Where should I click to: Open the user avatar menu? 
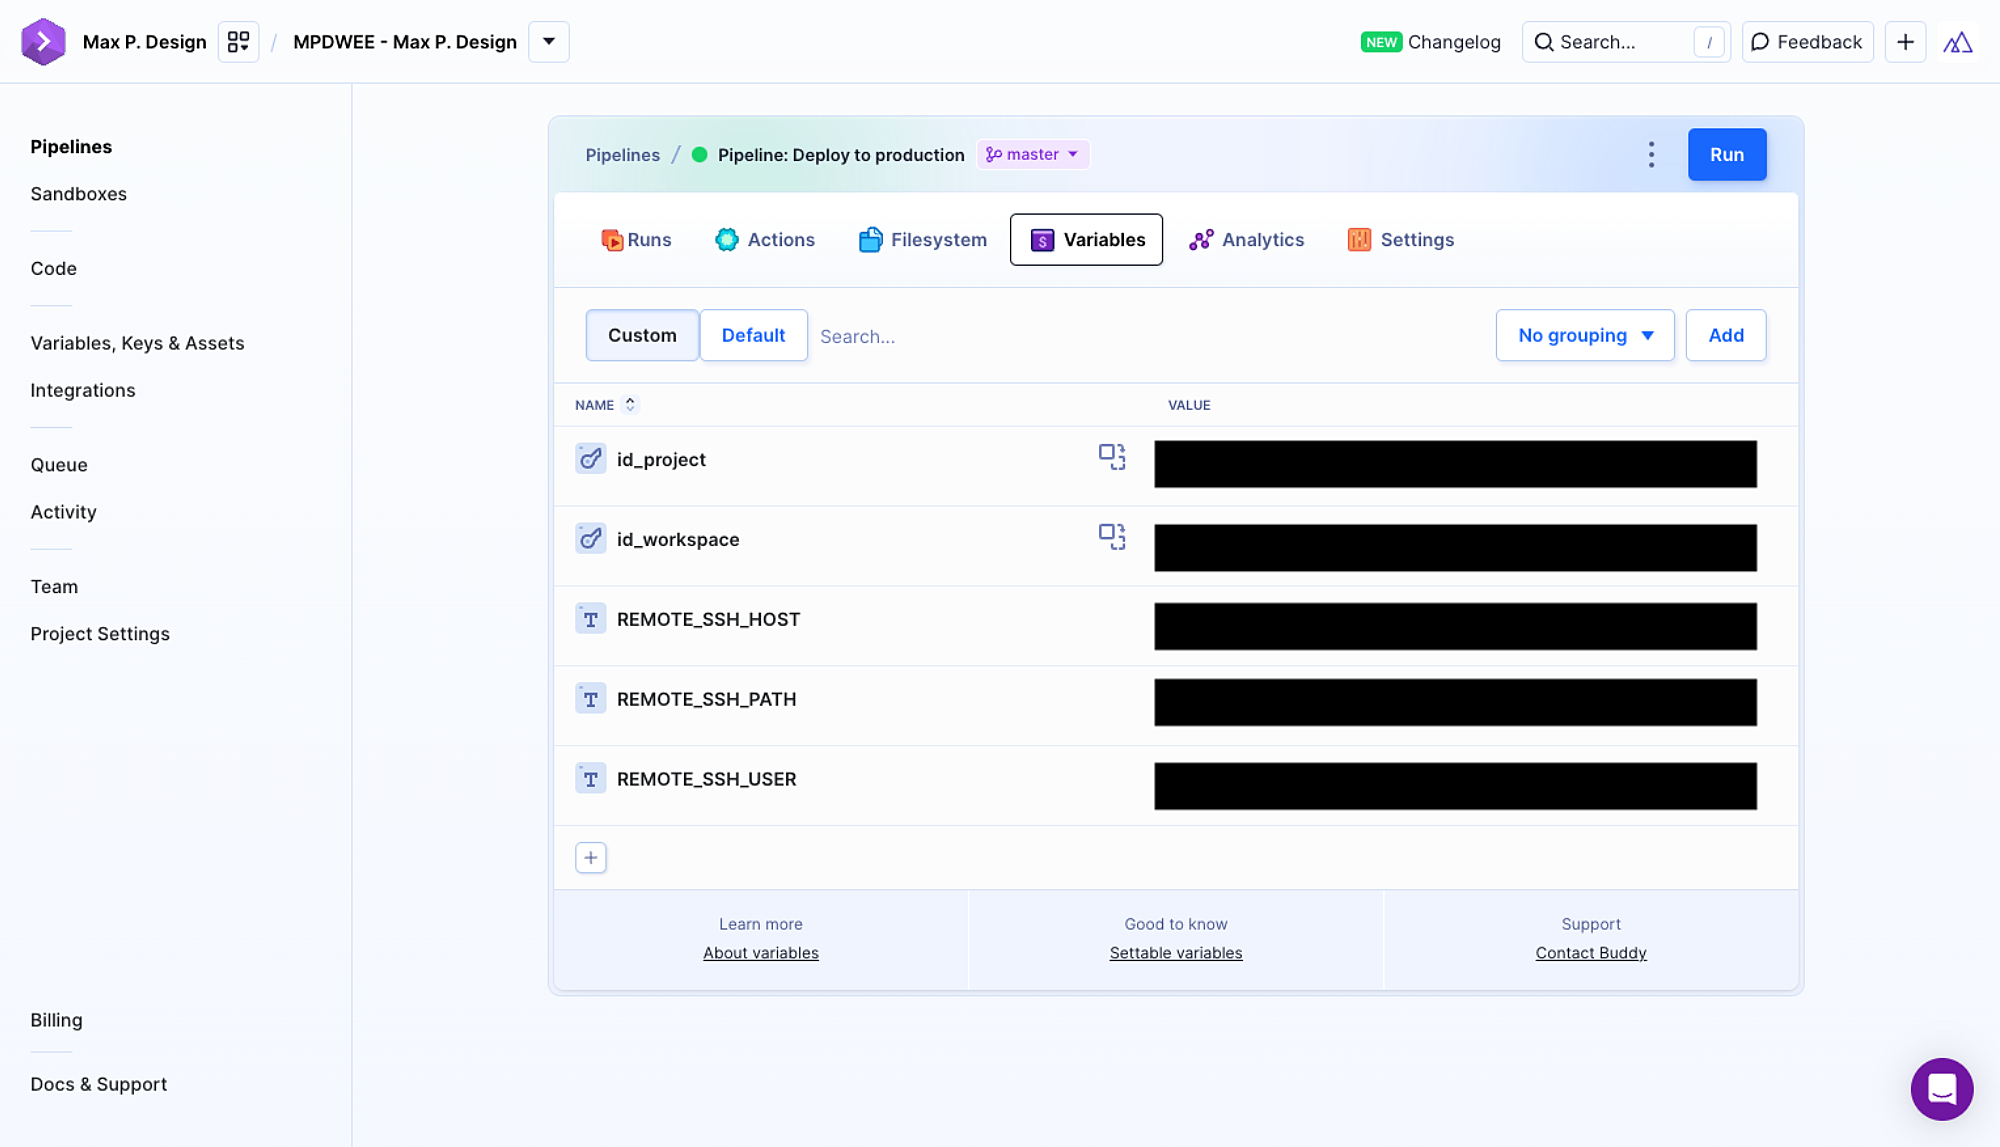point(1957,42)
